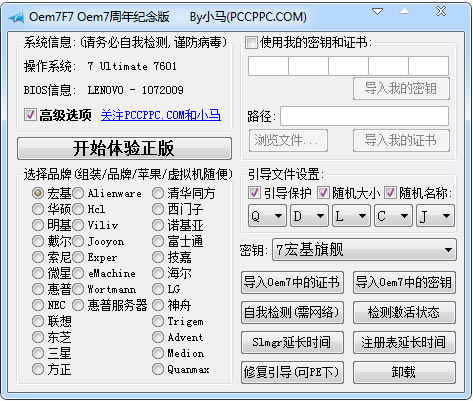Toggle the 高级选项 checkbox

[x=30, y=115]
